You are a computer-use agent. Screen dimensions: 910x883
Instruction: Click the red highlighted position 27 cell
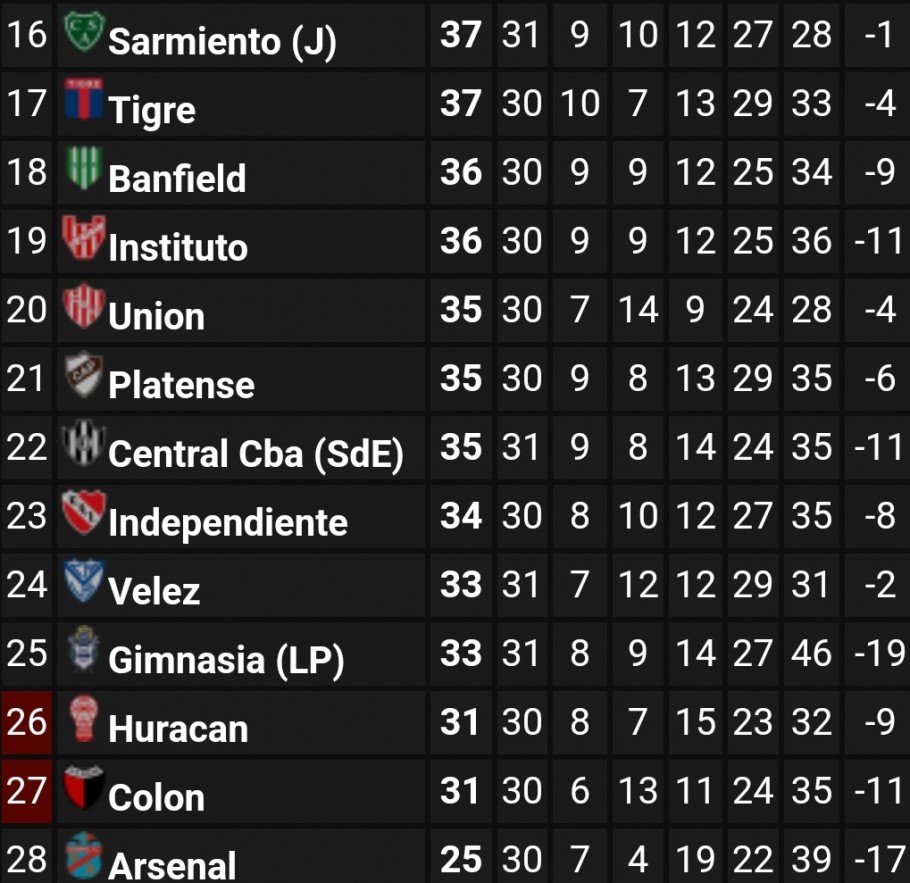[x=27, y=791]
